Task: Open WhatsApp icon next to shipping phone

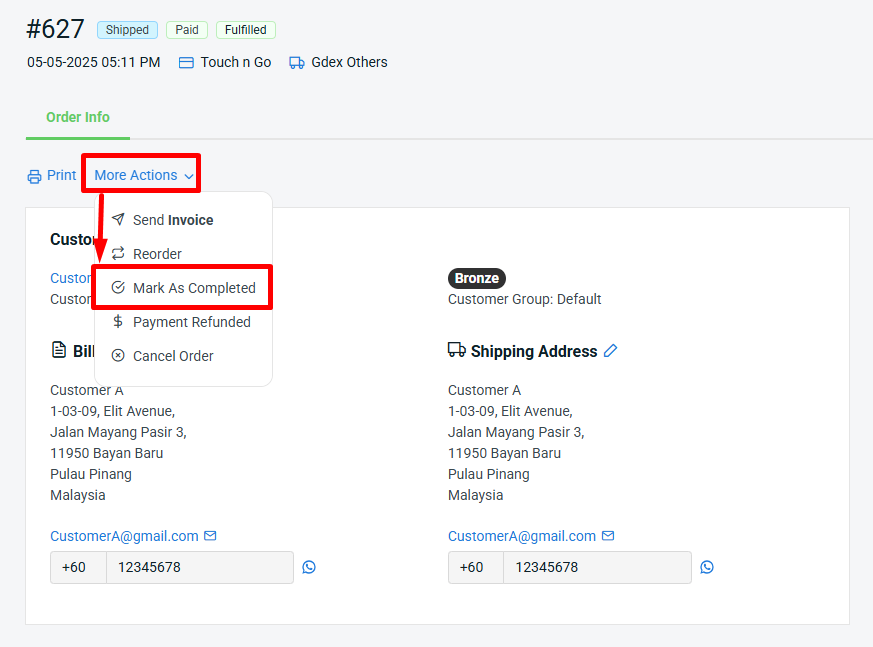Action: coord(707,567)
